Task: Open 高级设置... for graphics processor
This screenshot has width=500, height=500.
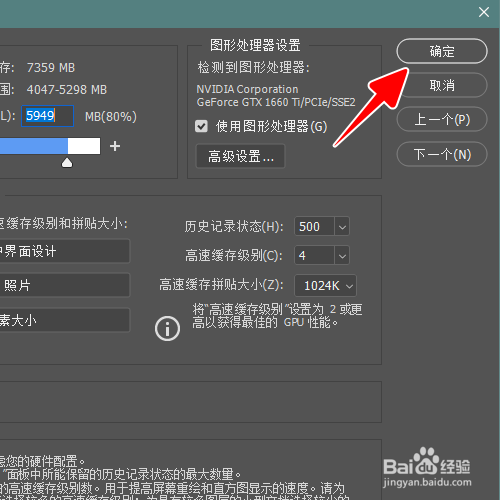Action: pyautogui.click(x=240, y=156)
